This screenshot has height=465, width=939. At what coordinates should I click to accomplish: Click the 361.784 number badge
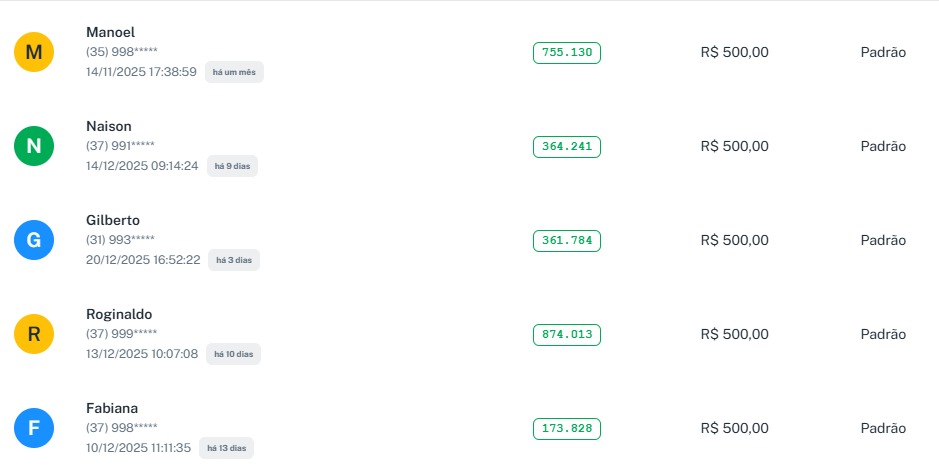point(567,241)
